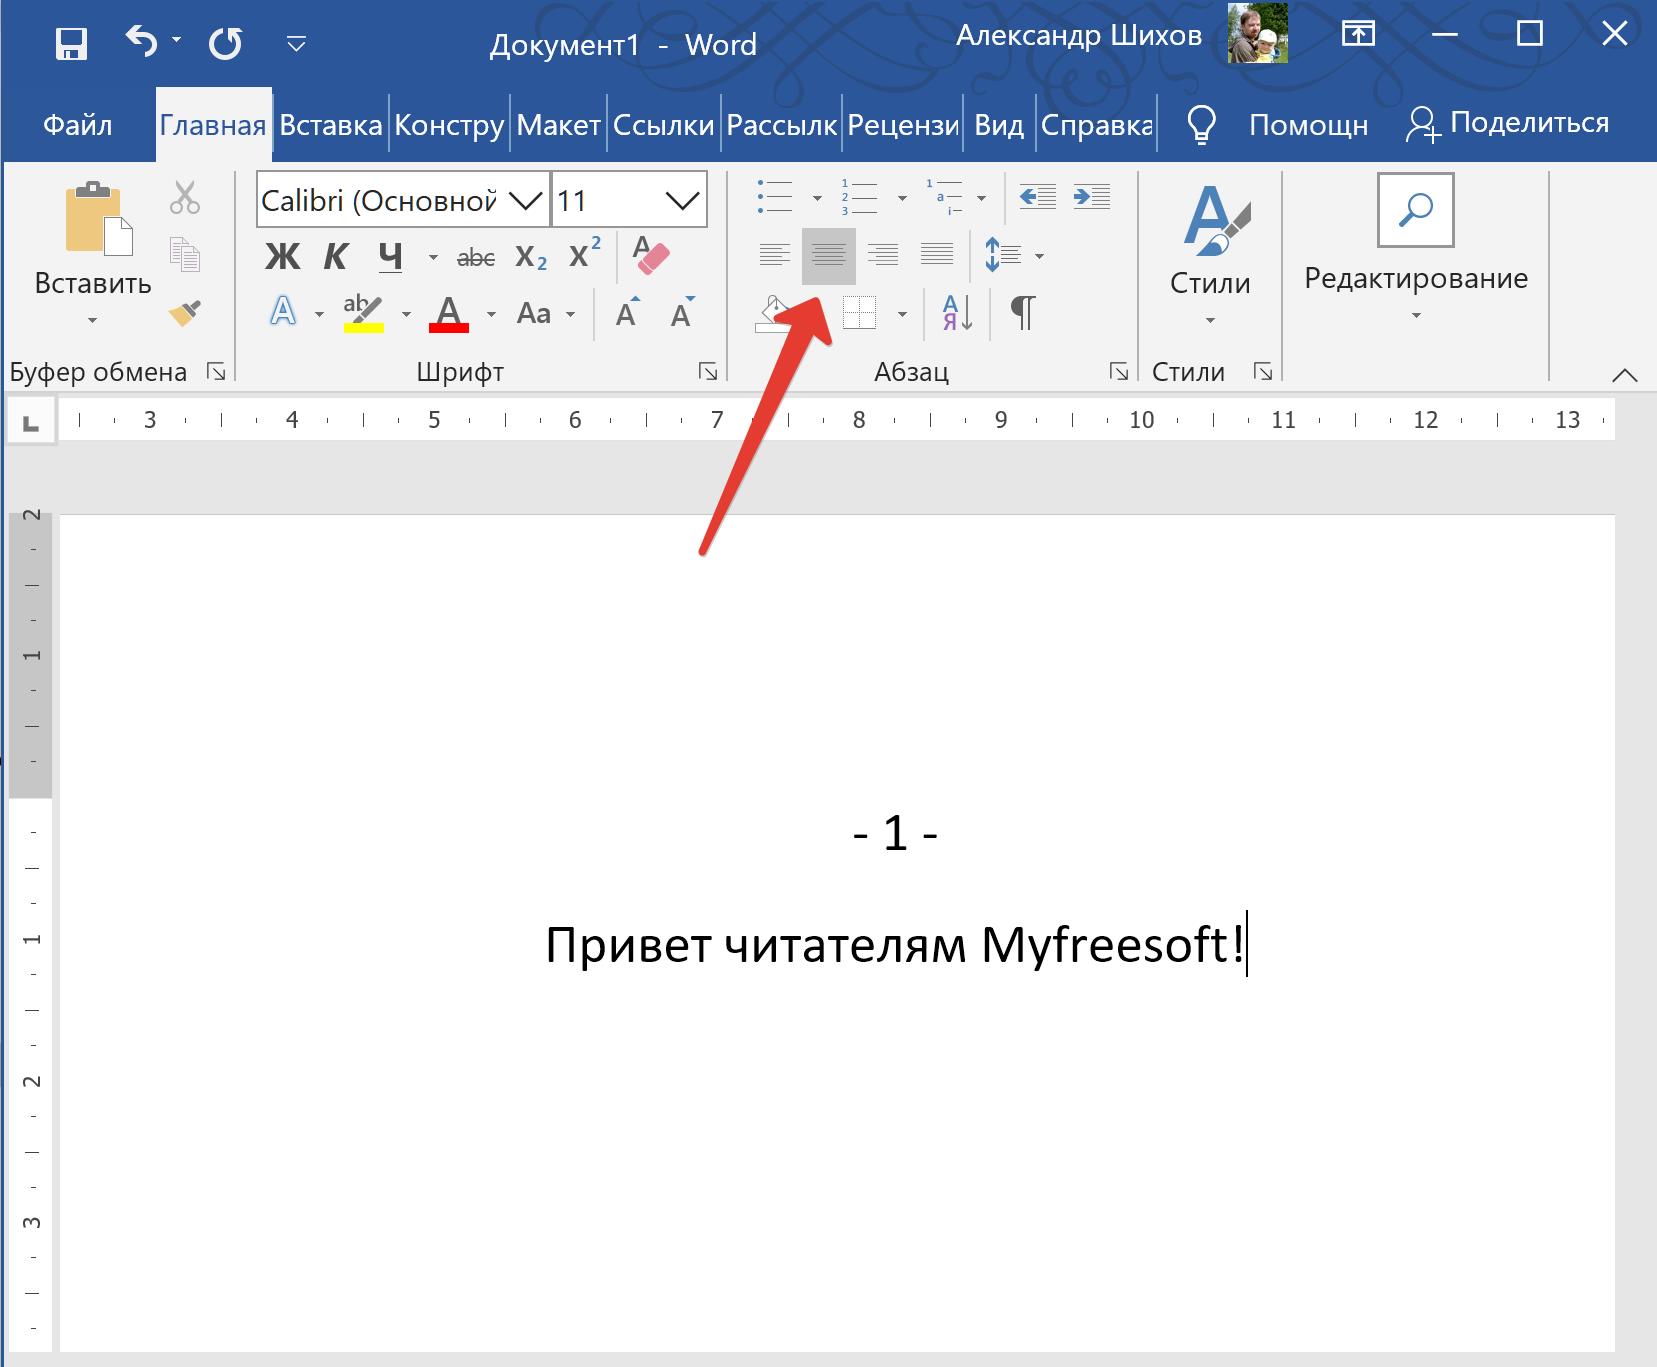
Task: Click the borders icon
Action: point(859,314)
